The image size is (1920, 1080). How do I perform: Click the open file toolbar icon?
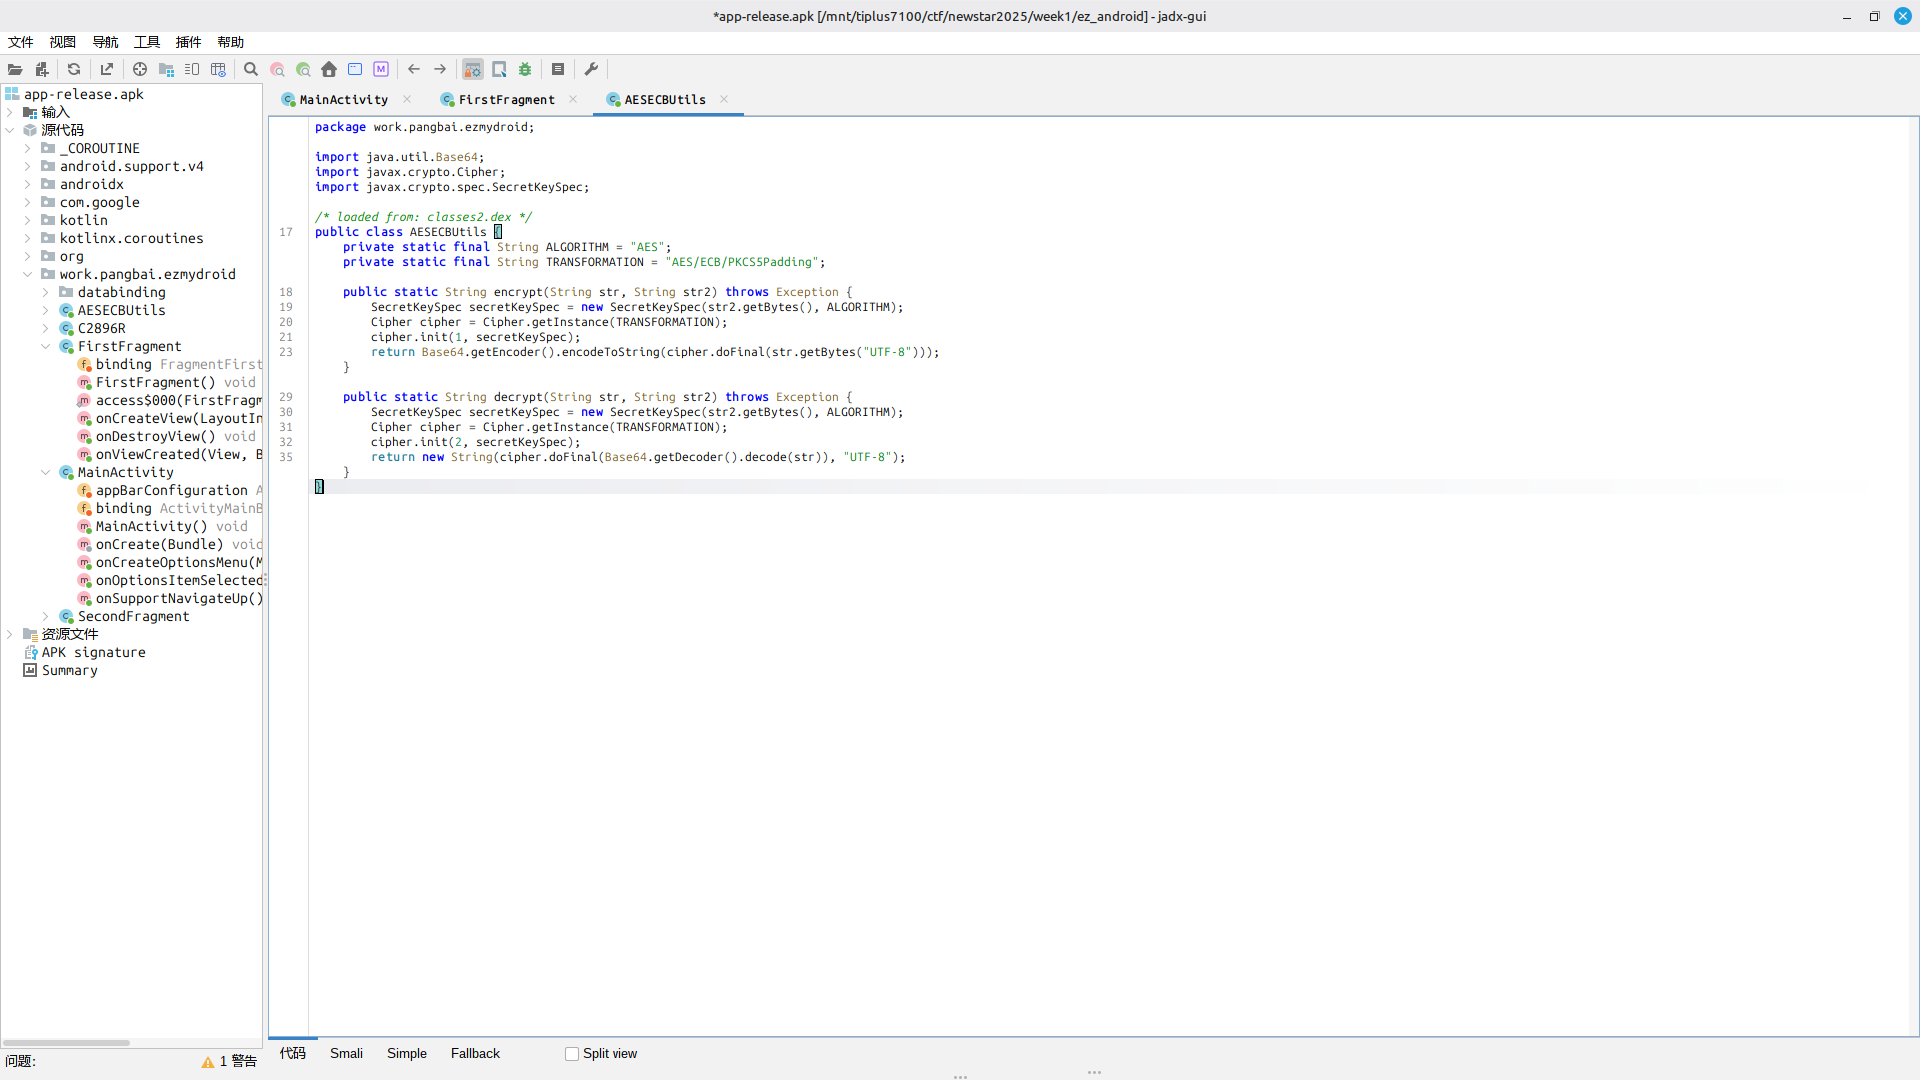(x=15, y=69)
